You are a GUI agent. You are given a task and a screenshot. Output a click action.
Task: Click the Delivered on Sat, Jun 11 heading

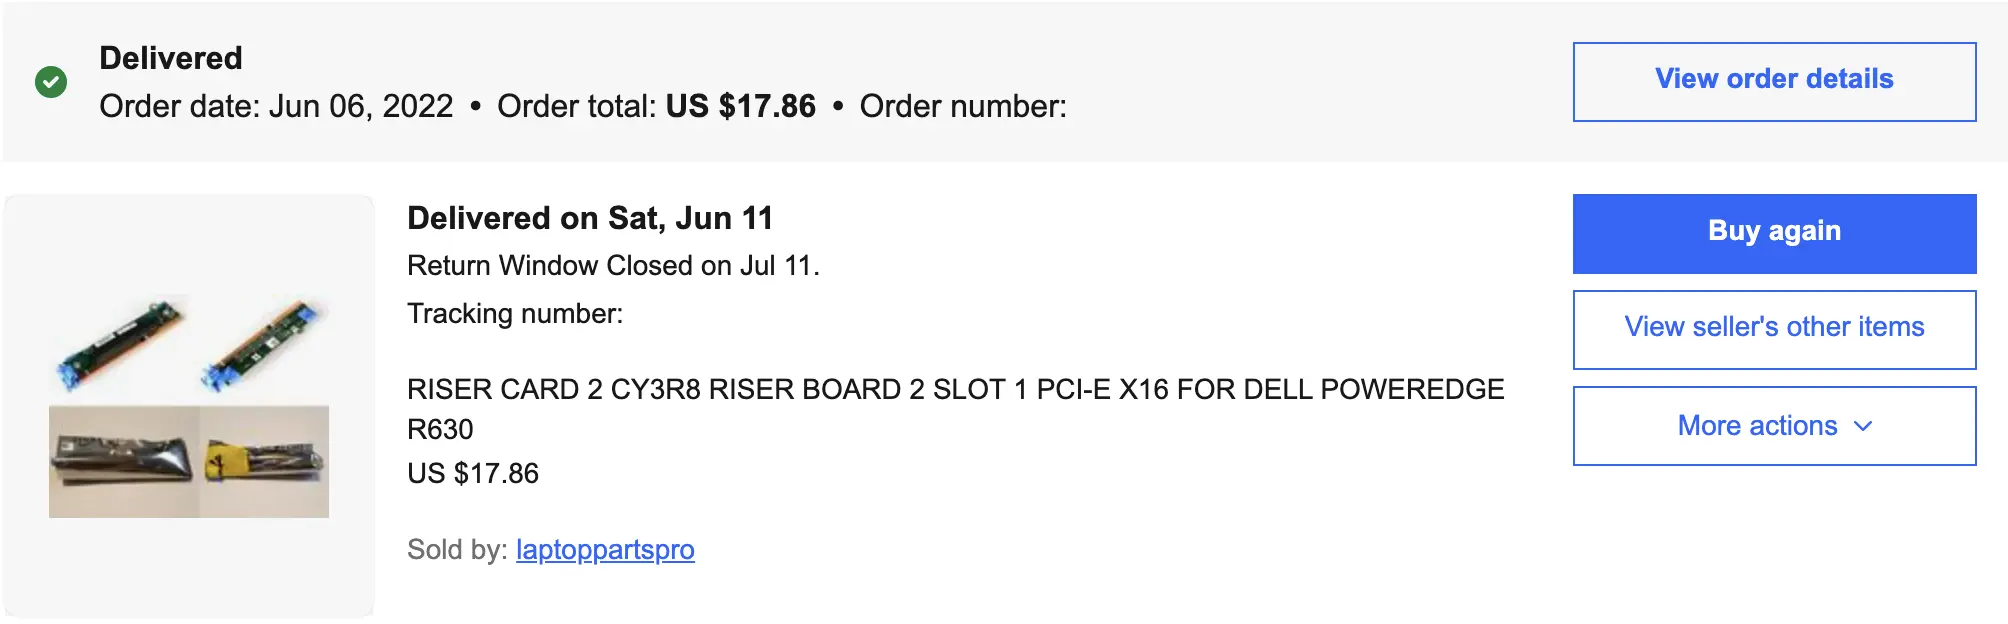point(590,218)
